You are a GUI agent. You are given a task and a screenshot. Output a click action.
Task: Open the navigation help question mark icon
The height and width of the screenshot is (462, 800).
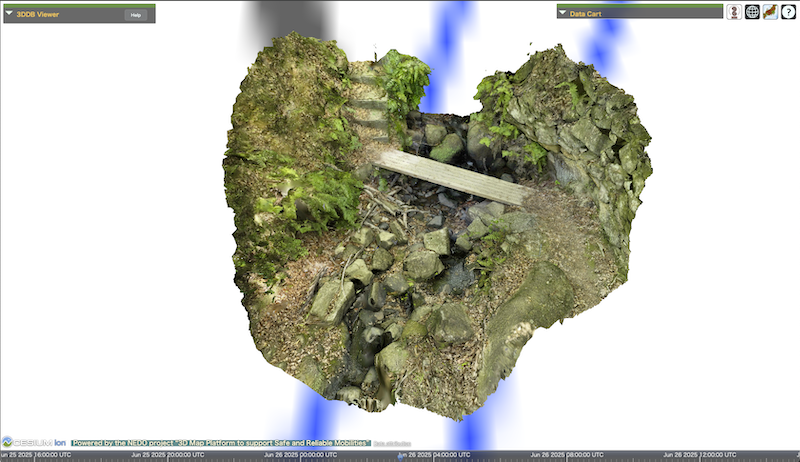coord(788,12)
